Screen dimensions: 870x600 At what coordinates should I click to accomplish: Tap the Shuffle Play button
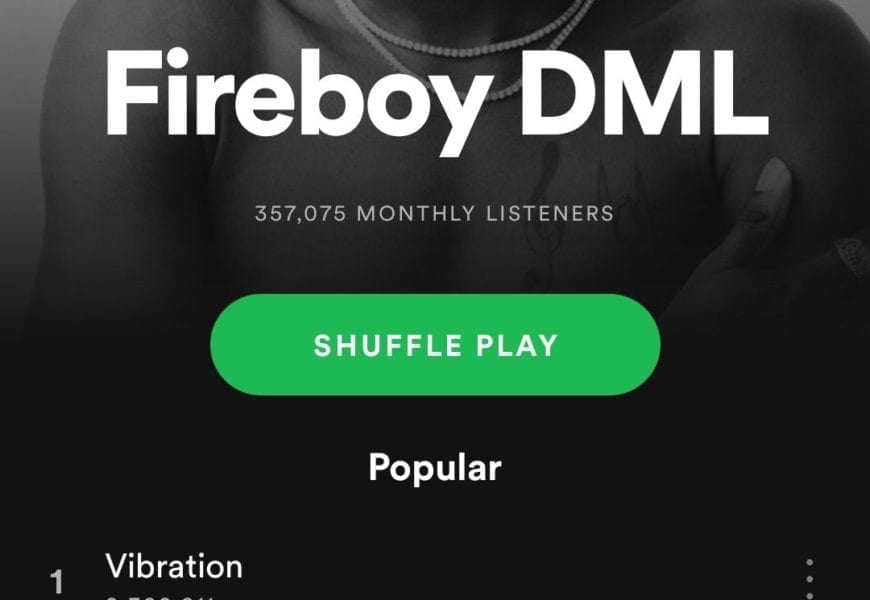click(435, 345)
